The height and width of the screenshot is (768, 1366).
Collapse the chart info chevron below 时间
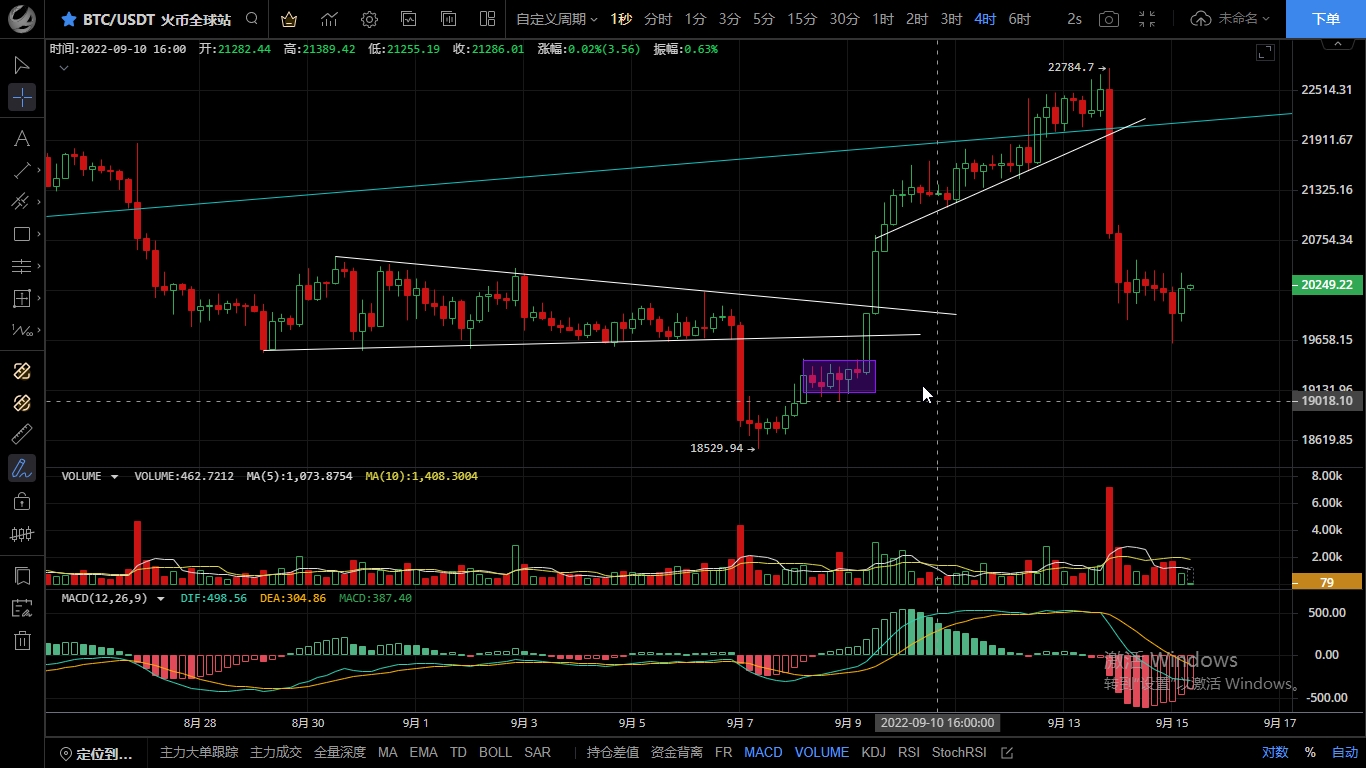pos(63,68)
